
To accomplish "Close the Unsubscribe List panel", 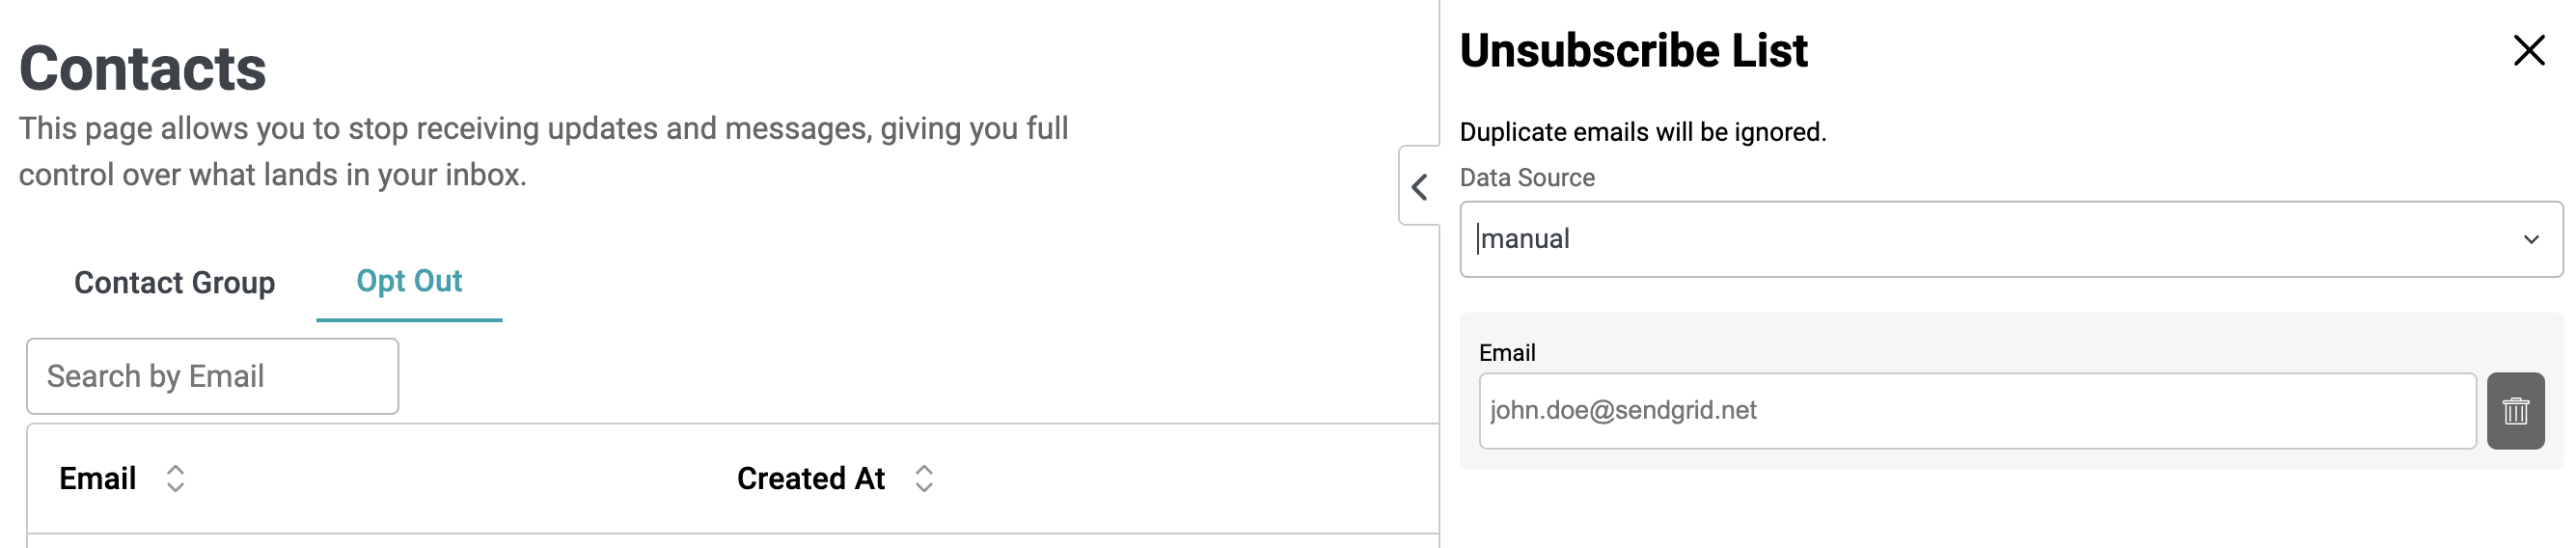I will 2528,50.
